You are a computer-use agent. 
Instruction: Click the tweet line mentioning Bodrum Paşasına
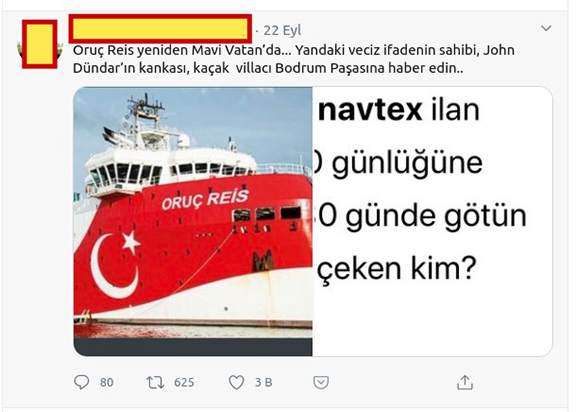point(268,68)
